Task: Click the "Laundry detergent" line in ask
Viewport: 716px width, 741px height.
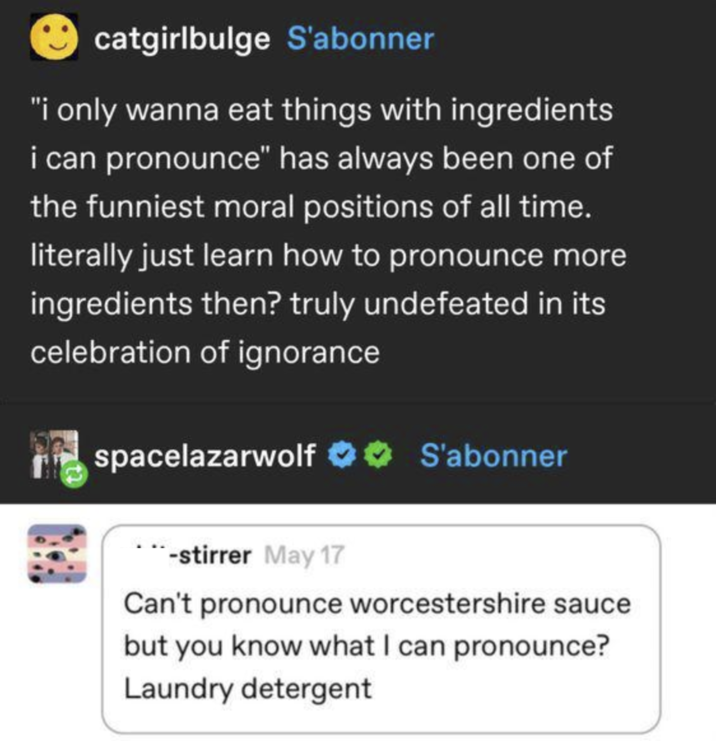Action: [247, 688]
